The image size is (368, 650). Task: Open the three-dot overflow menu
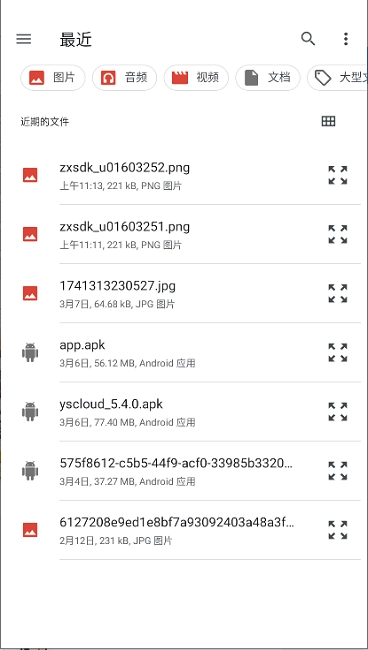(x=346, y=39)
